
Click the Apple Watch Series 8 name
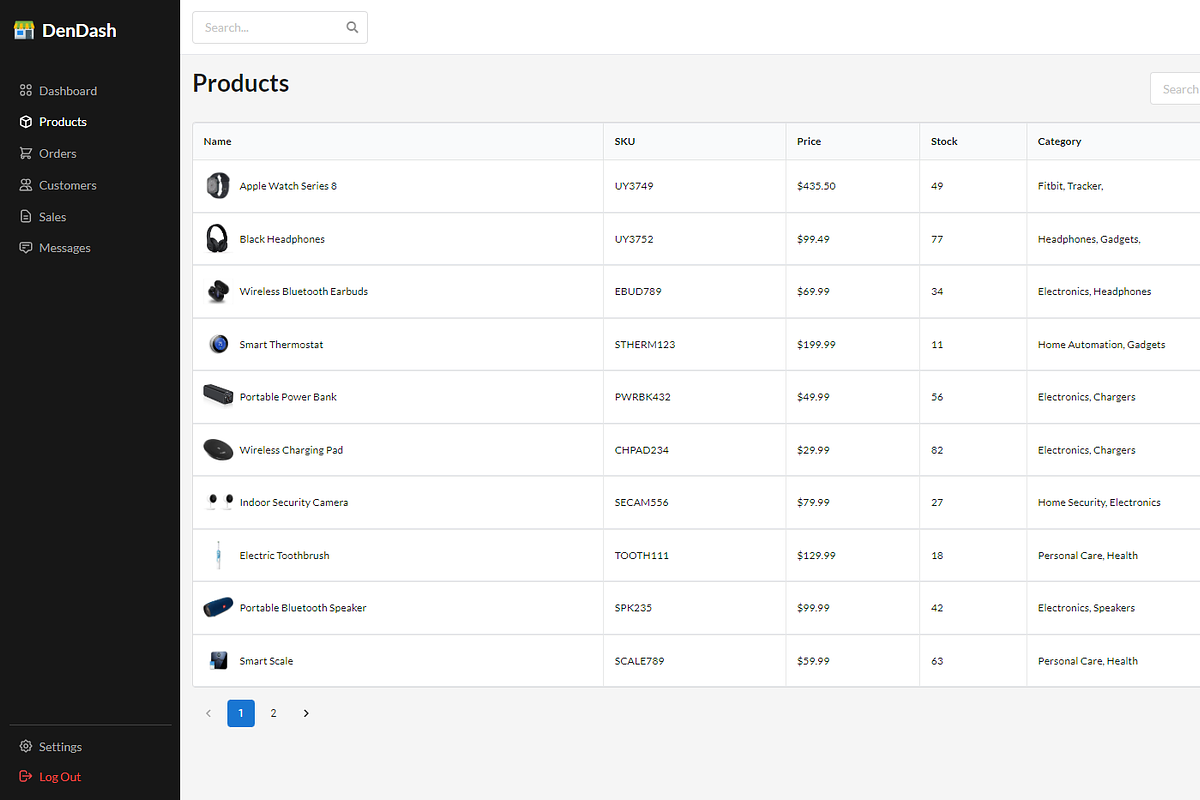click(x=288, y=186)
